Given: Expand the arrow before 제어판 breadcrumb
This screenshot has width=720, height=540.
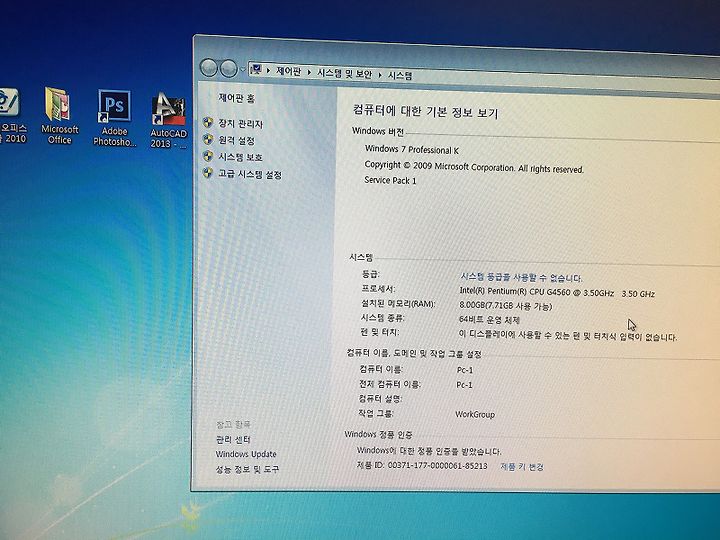Looking at the screenshot, I should [x=269, y=70].
